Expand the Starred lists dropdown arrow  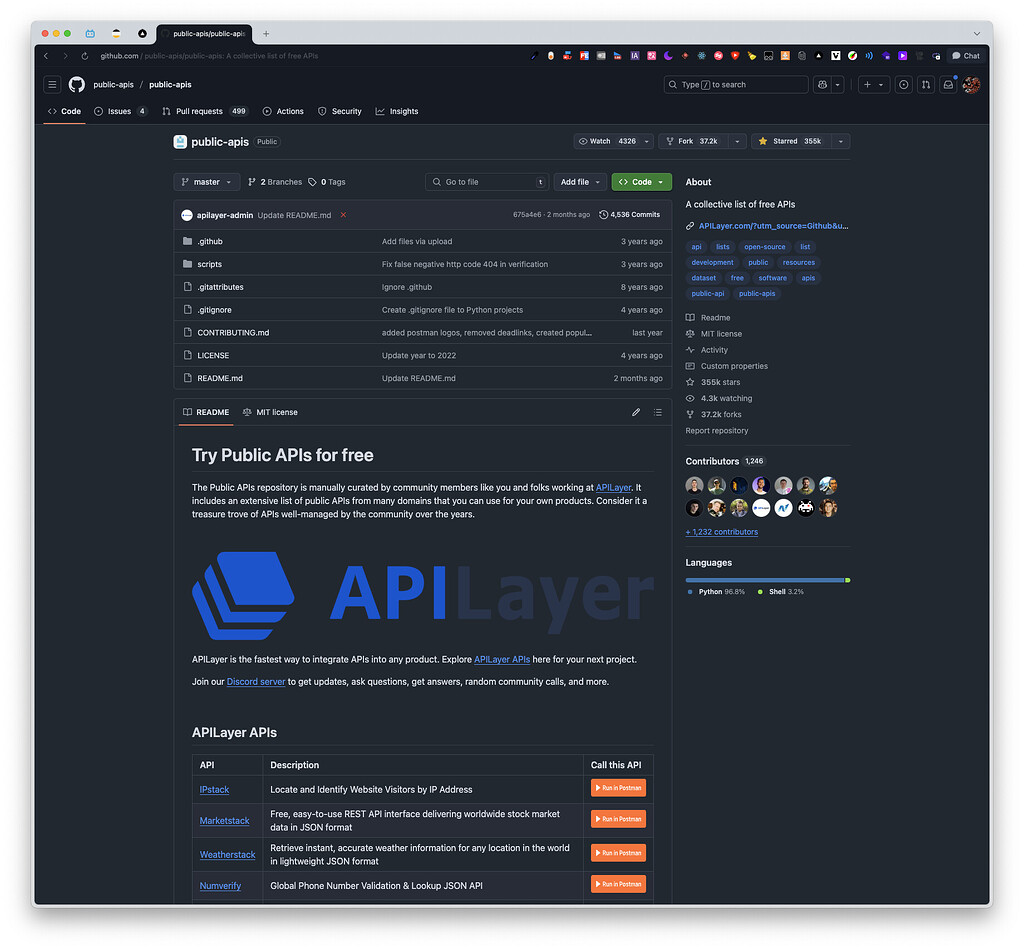(840, 141)
